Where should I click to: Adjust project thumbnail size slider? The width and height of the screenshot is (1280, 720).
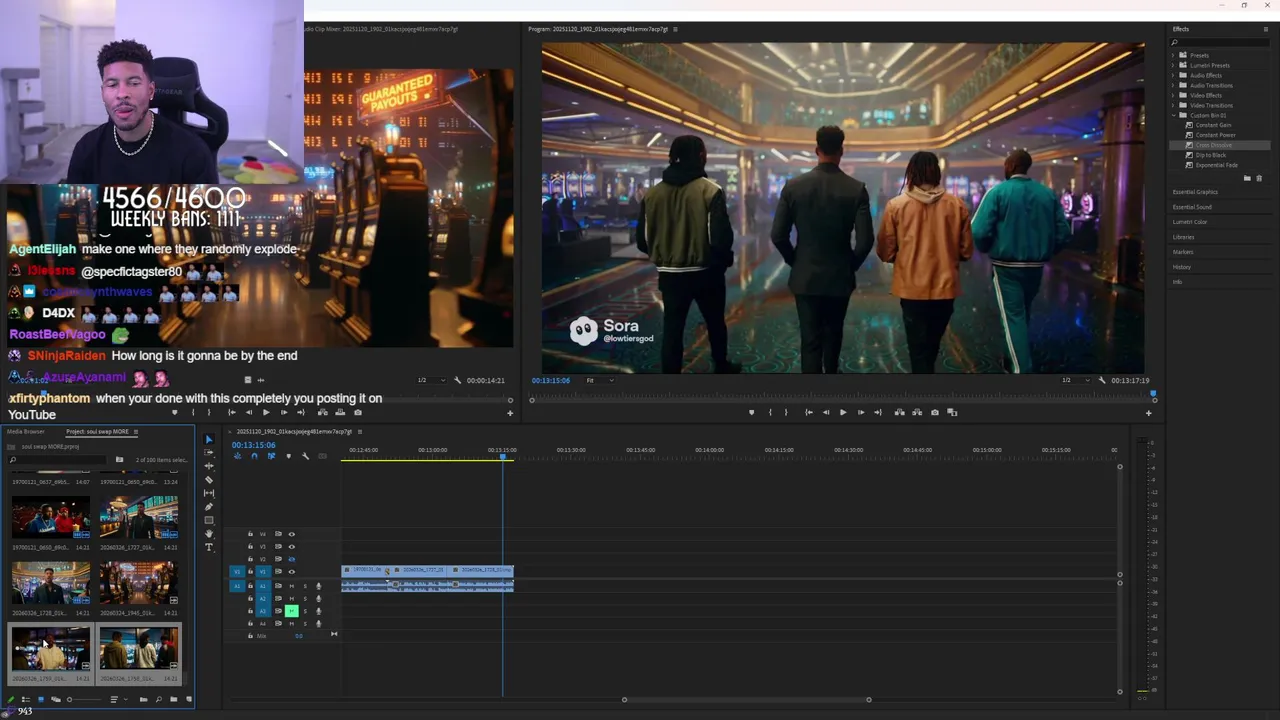click(85, 700)
